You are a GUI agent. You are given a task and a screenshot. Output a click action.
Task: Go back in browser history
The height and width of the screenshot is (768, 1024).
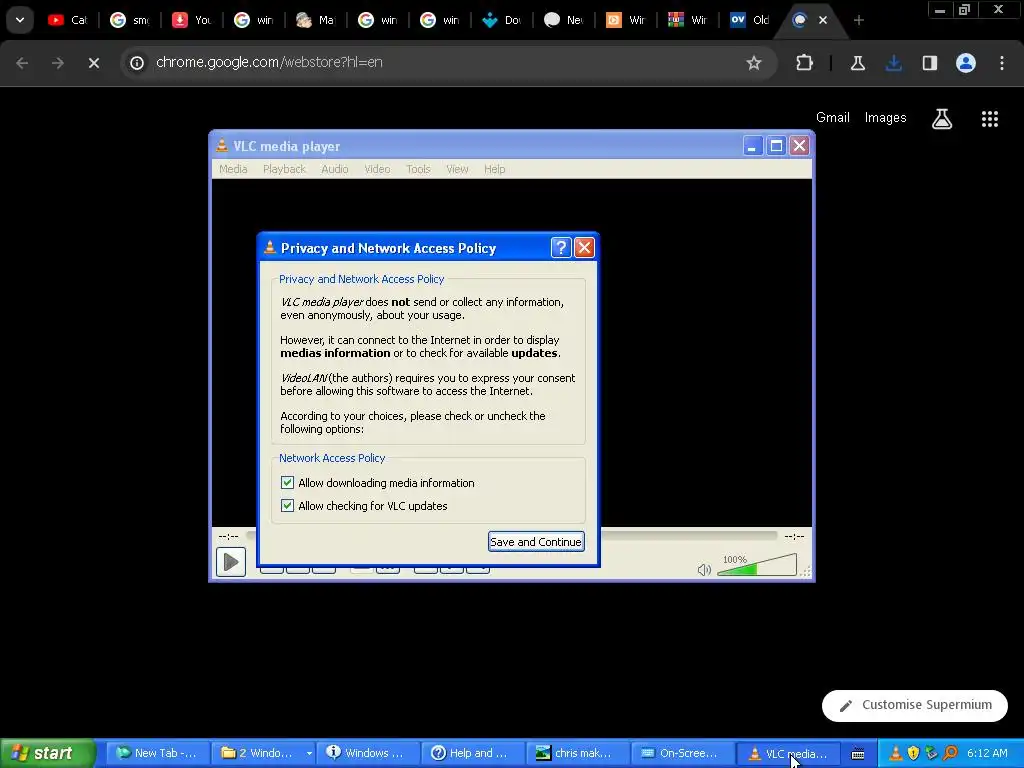[22, 63]
